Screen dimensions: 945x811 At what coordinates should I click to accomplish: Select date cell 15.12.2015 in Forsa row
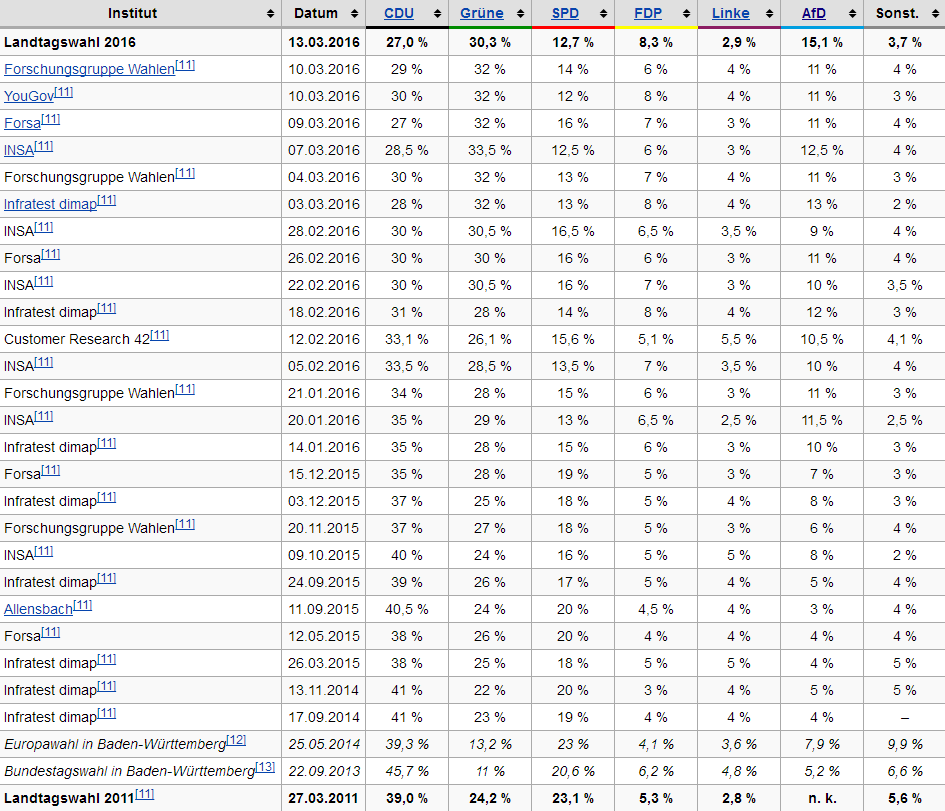324,475
